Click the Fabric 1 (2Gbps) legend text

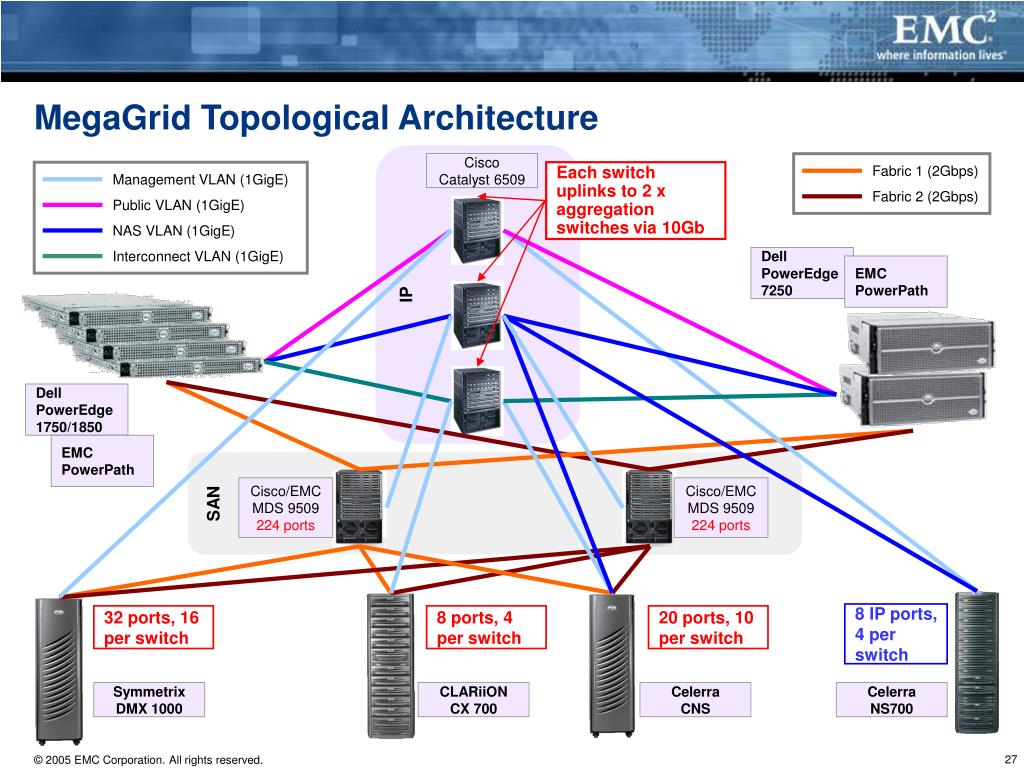[925, 171]
